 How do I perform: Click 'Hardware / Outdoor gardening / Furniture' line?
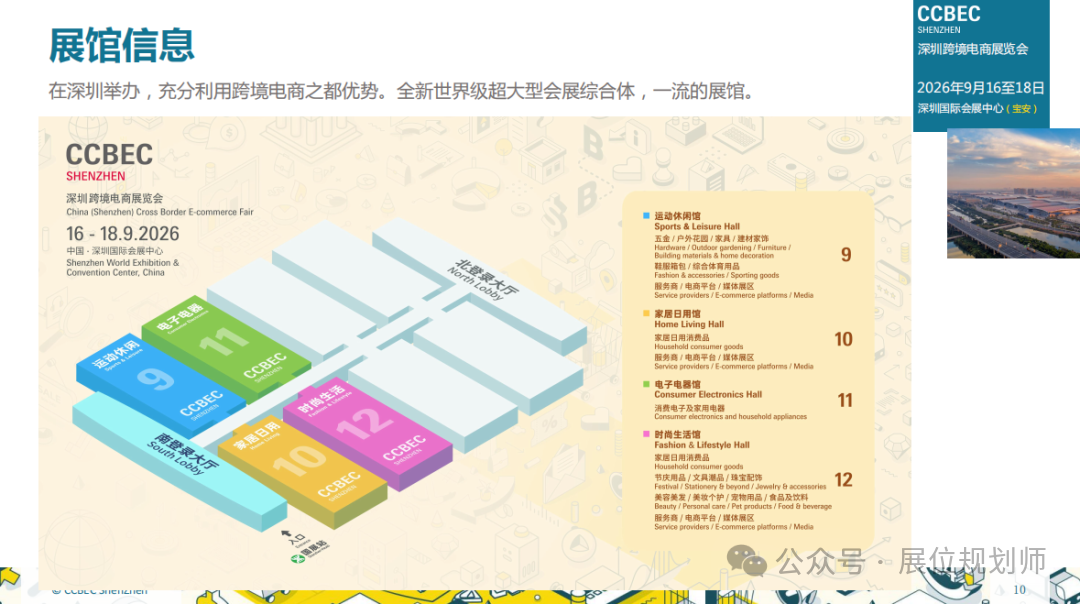pos(723,251)
